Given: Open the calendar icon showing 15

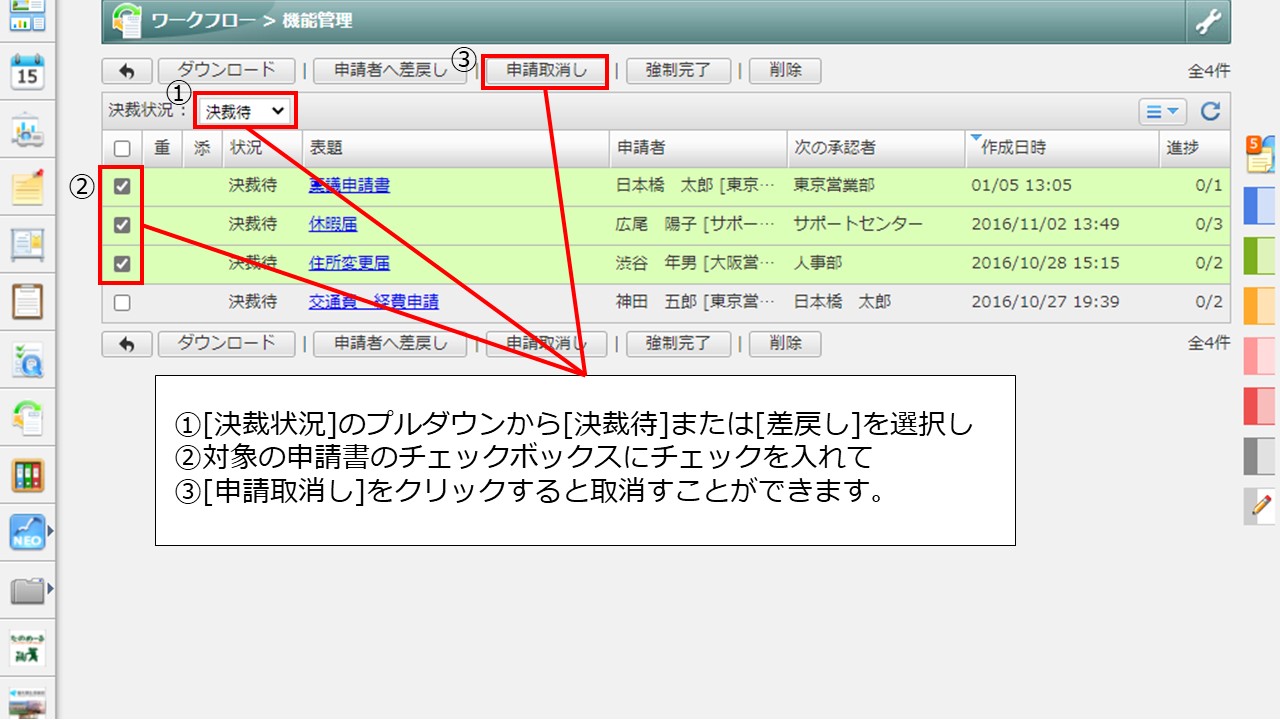Looking at the screenshot, I should click(27, 72).
